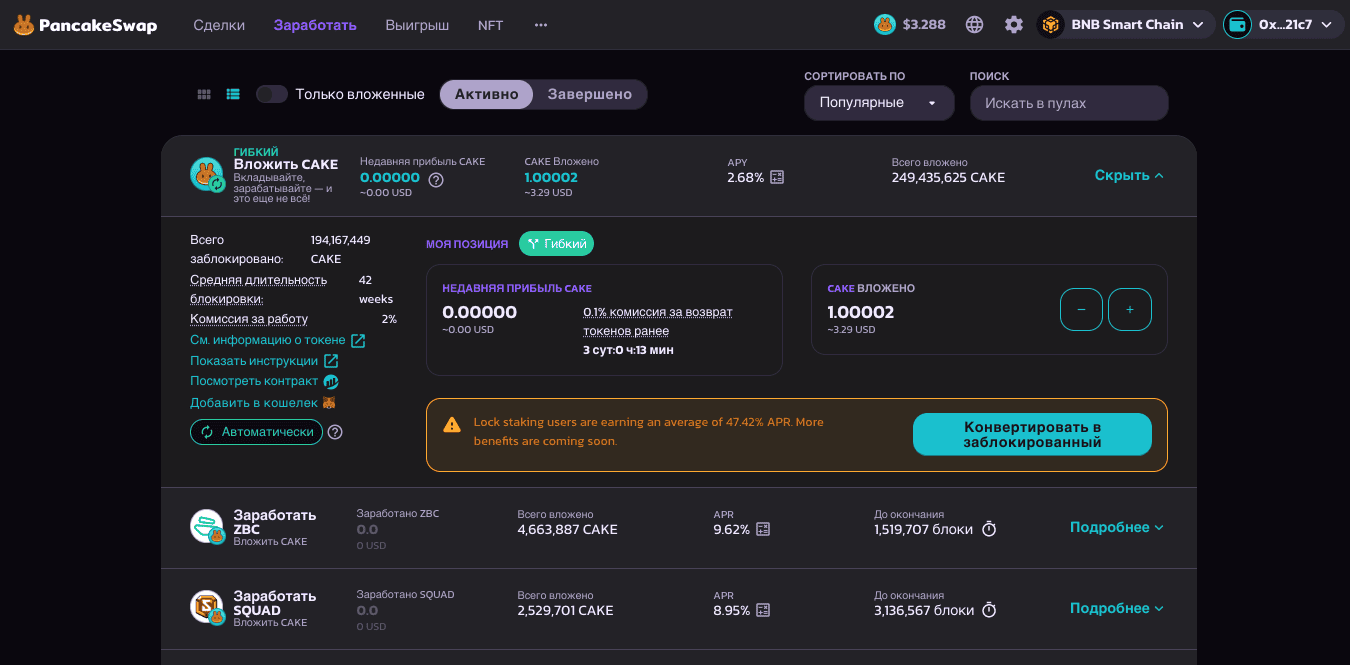The height and width of the screenshot is (665, 1350).
Task: Click the help icon next to Автоматически
Action: click(x=335, y=432)
